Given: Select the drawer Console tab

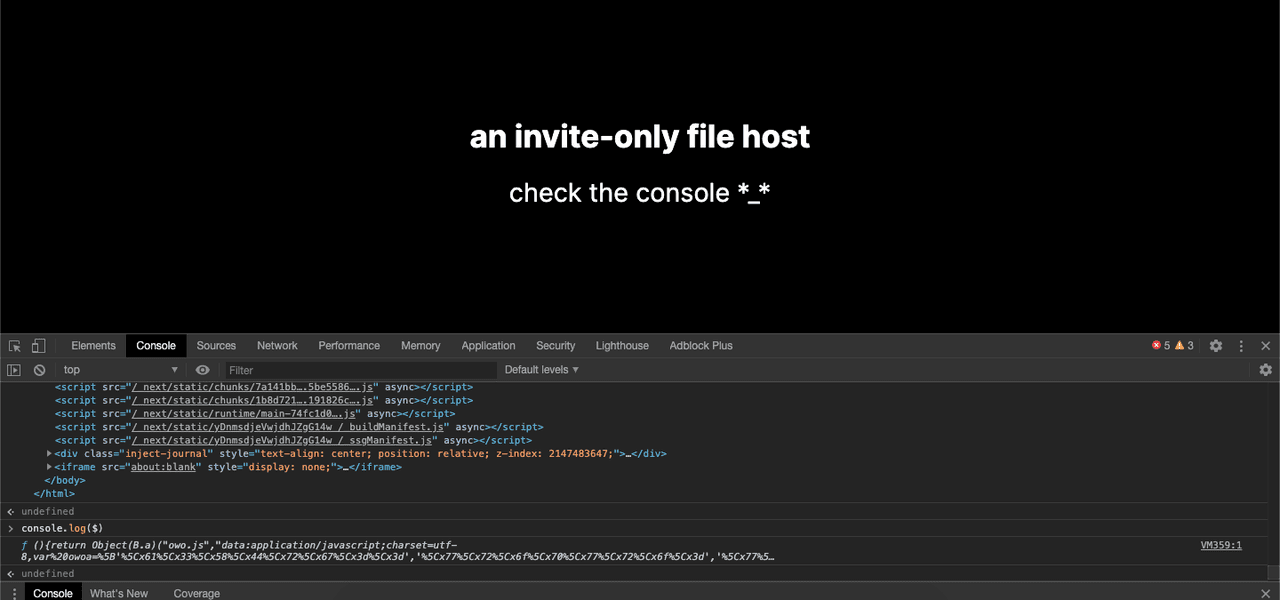Looking at the screenshot, I should click(x=53, y=593).
